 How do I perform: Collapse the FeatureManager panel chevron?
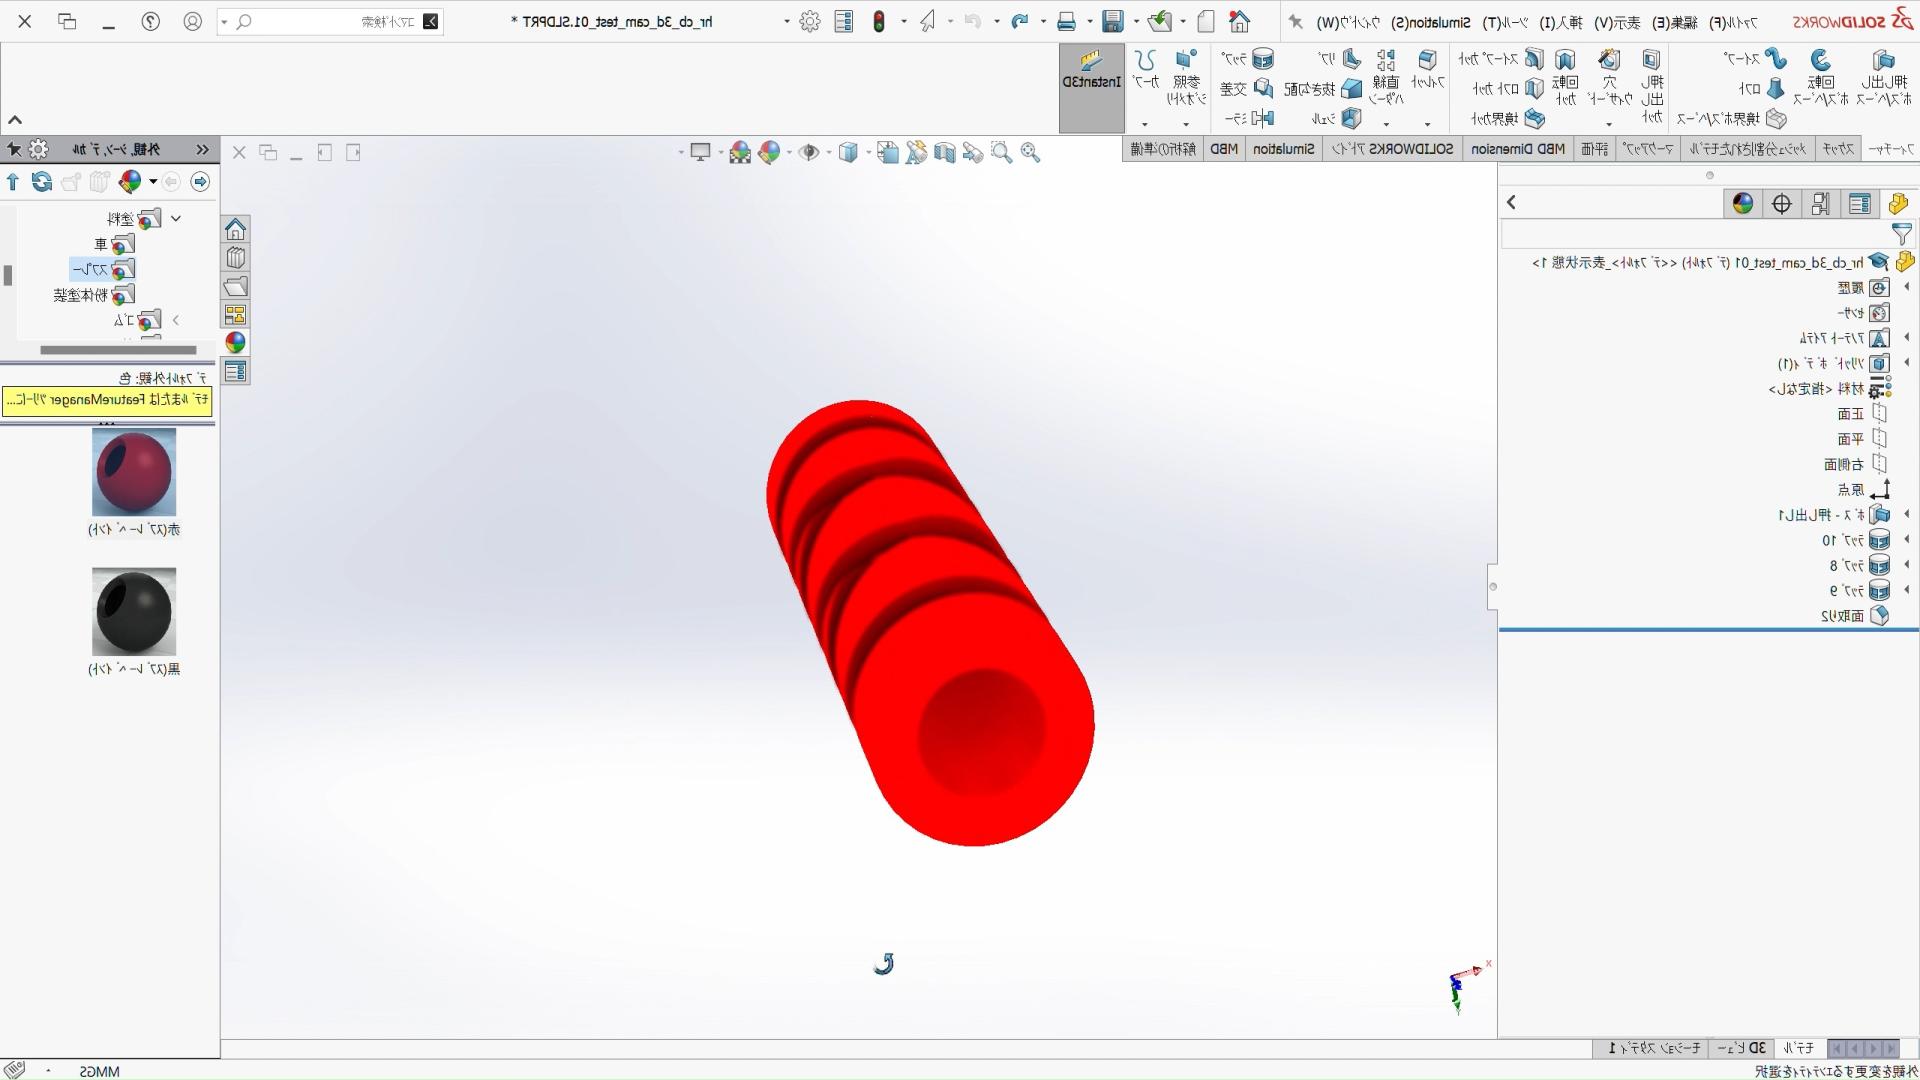point(1511,203)
